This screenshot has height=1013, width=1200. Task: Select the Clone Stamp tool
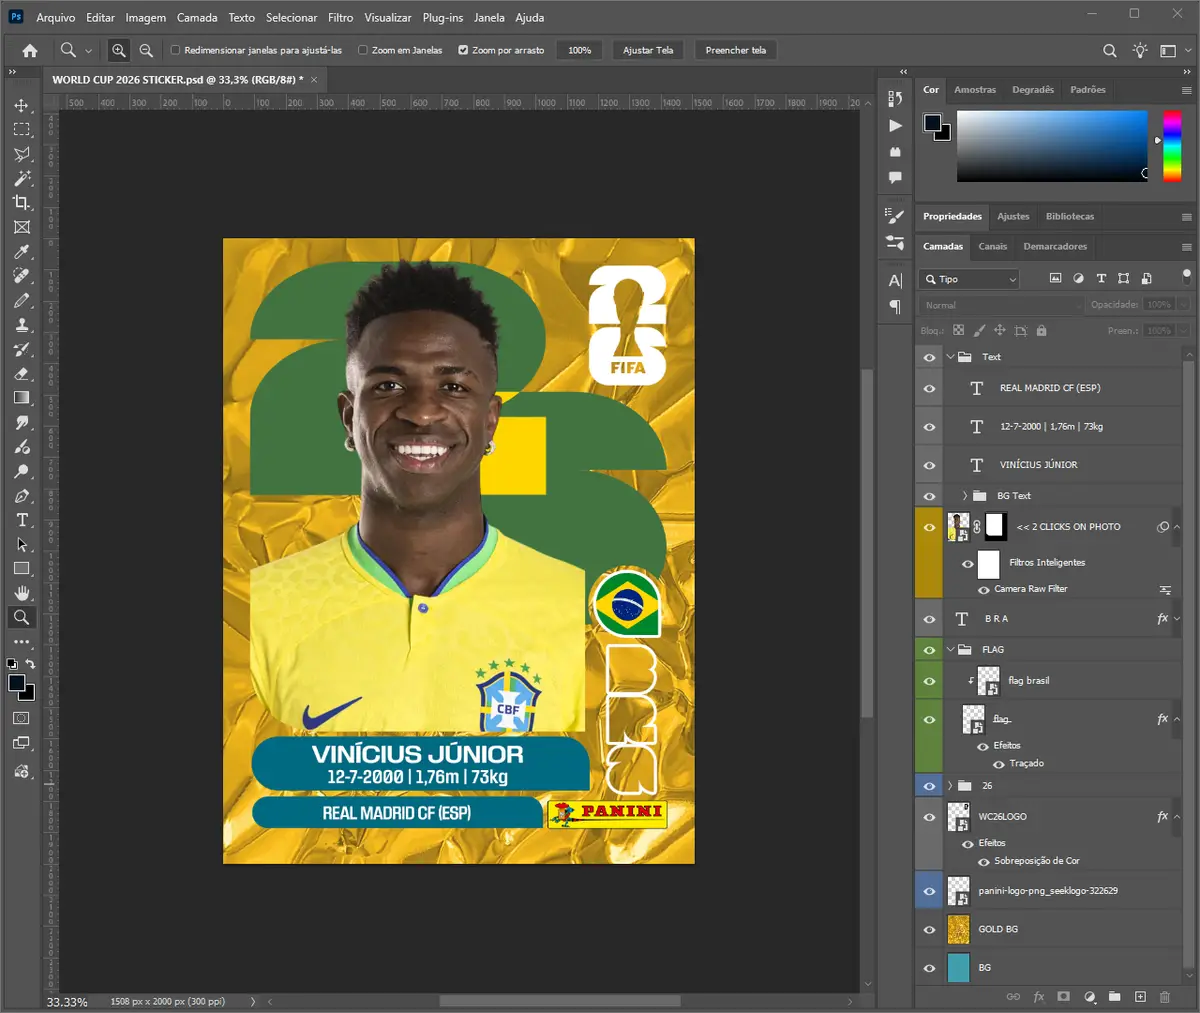point(21,325)
